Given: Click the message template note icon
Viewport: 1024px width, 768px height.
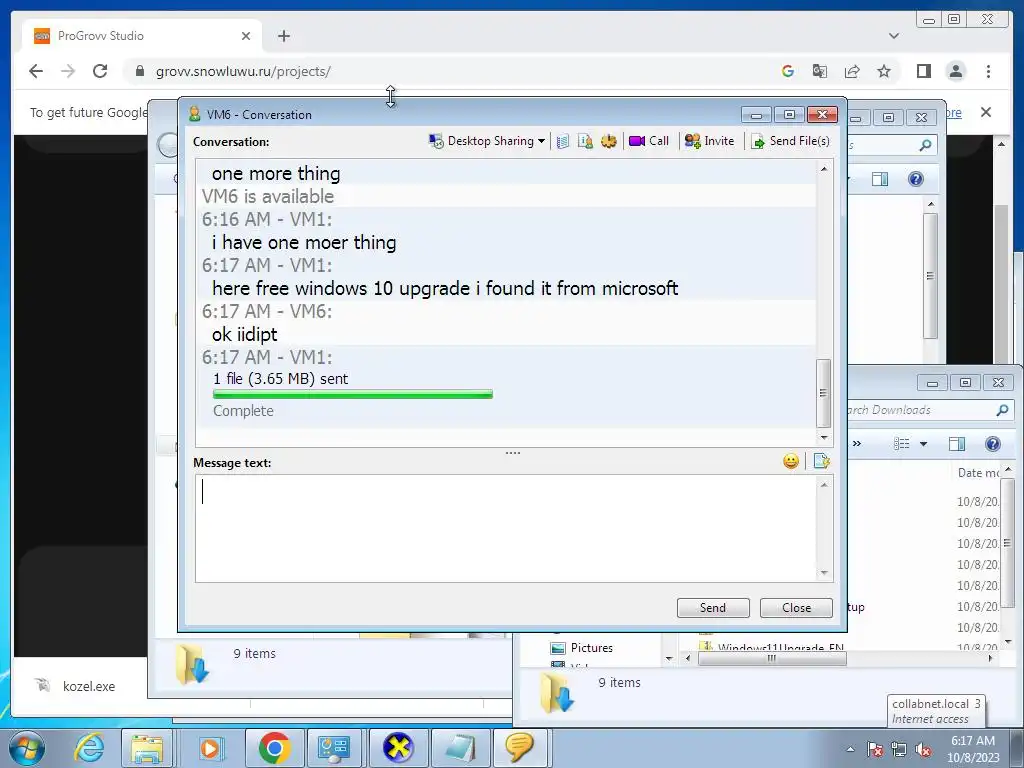Looking at the screenshot, I should pyautogui.click(x=822, y=462).
